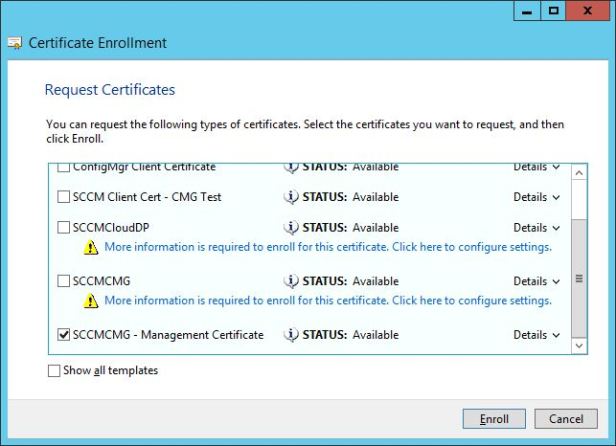Uncheck SCCMCMG - Management Certificate
The height and width of the screenshot is (446, 616).
tap(63, 335)
